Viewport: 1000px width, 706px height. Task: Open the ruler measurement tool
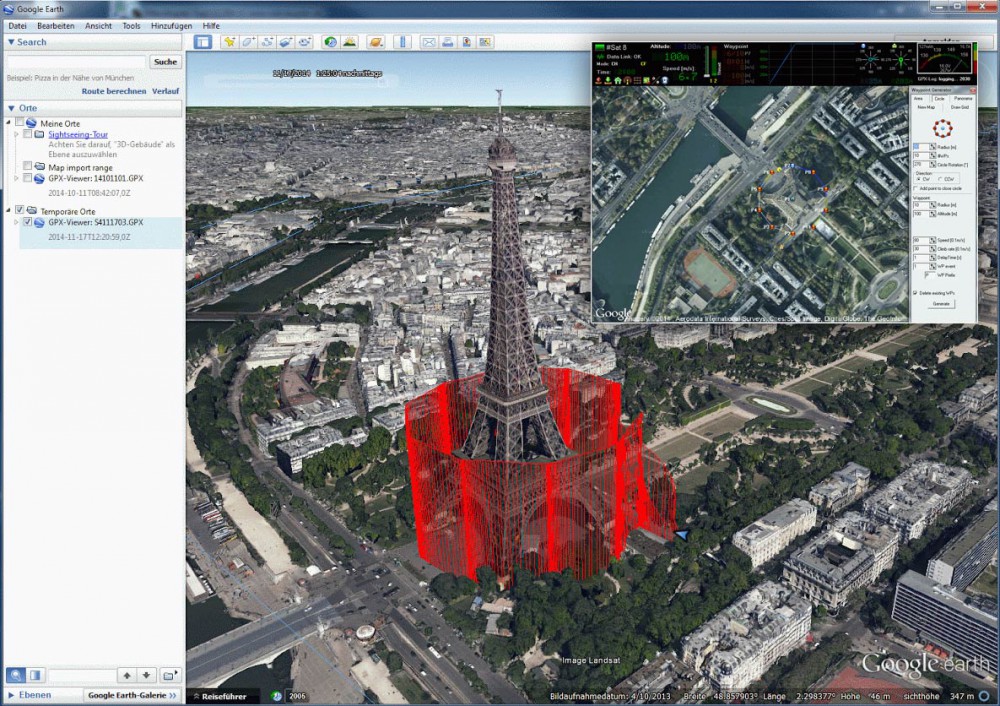pos(402,42)
